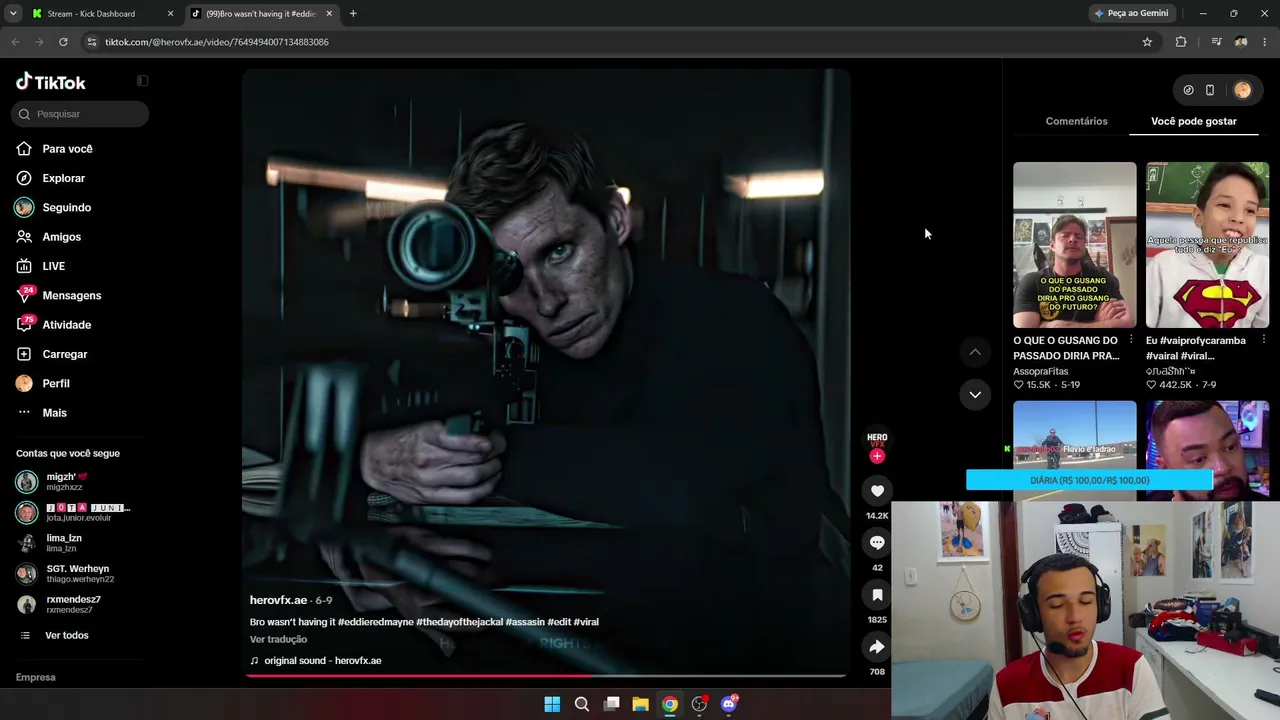This screenshot has height=720, width=1280.
Task: Go to previous video with up arrow
Action: point(975,352)
